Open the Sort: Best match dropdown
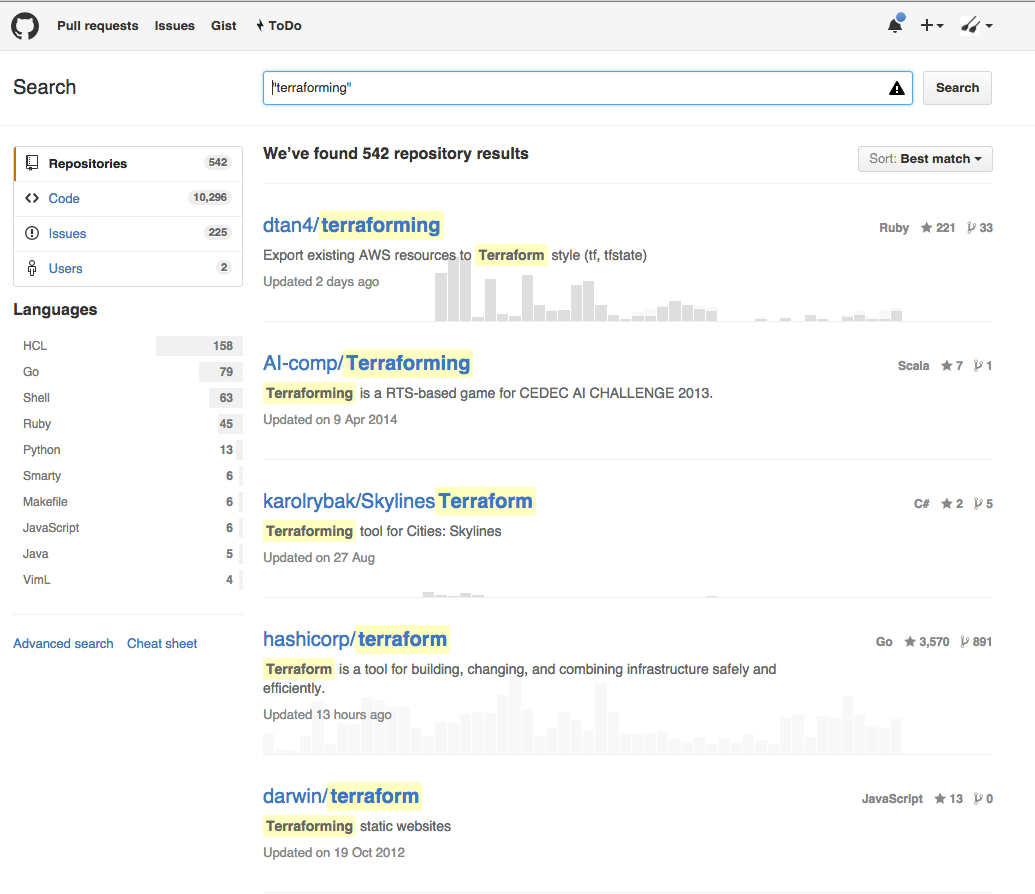 pos(925,159)
